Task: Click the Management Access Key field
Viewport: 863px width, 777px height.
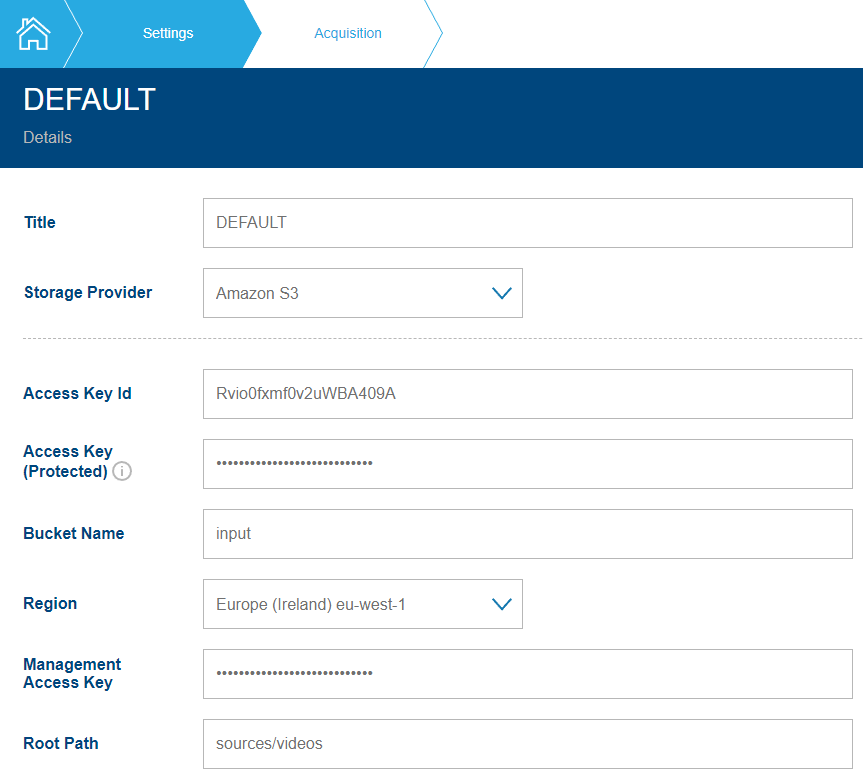Action: pos(527,673)
